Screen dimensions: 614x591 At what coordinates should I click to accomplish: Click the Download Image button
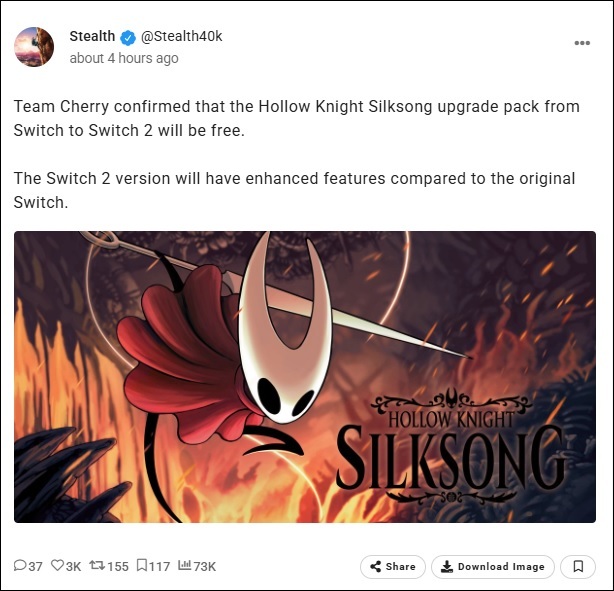pyautogui.click(x=493, y=566)
